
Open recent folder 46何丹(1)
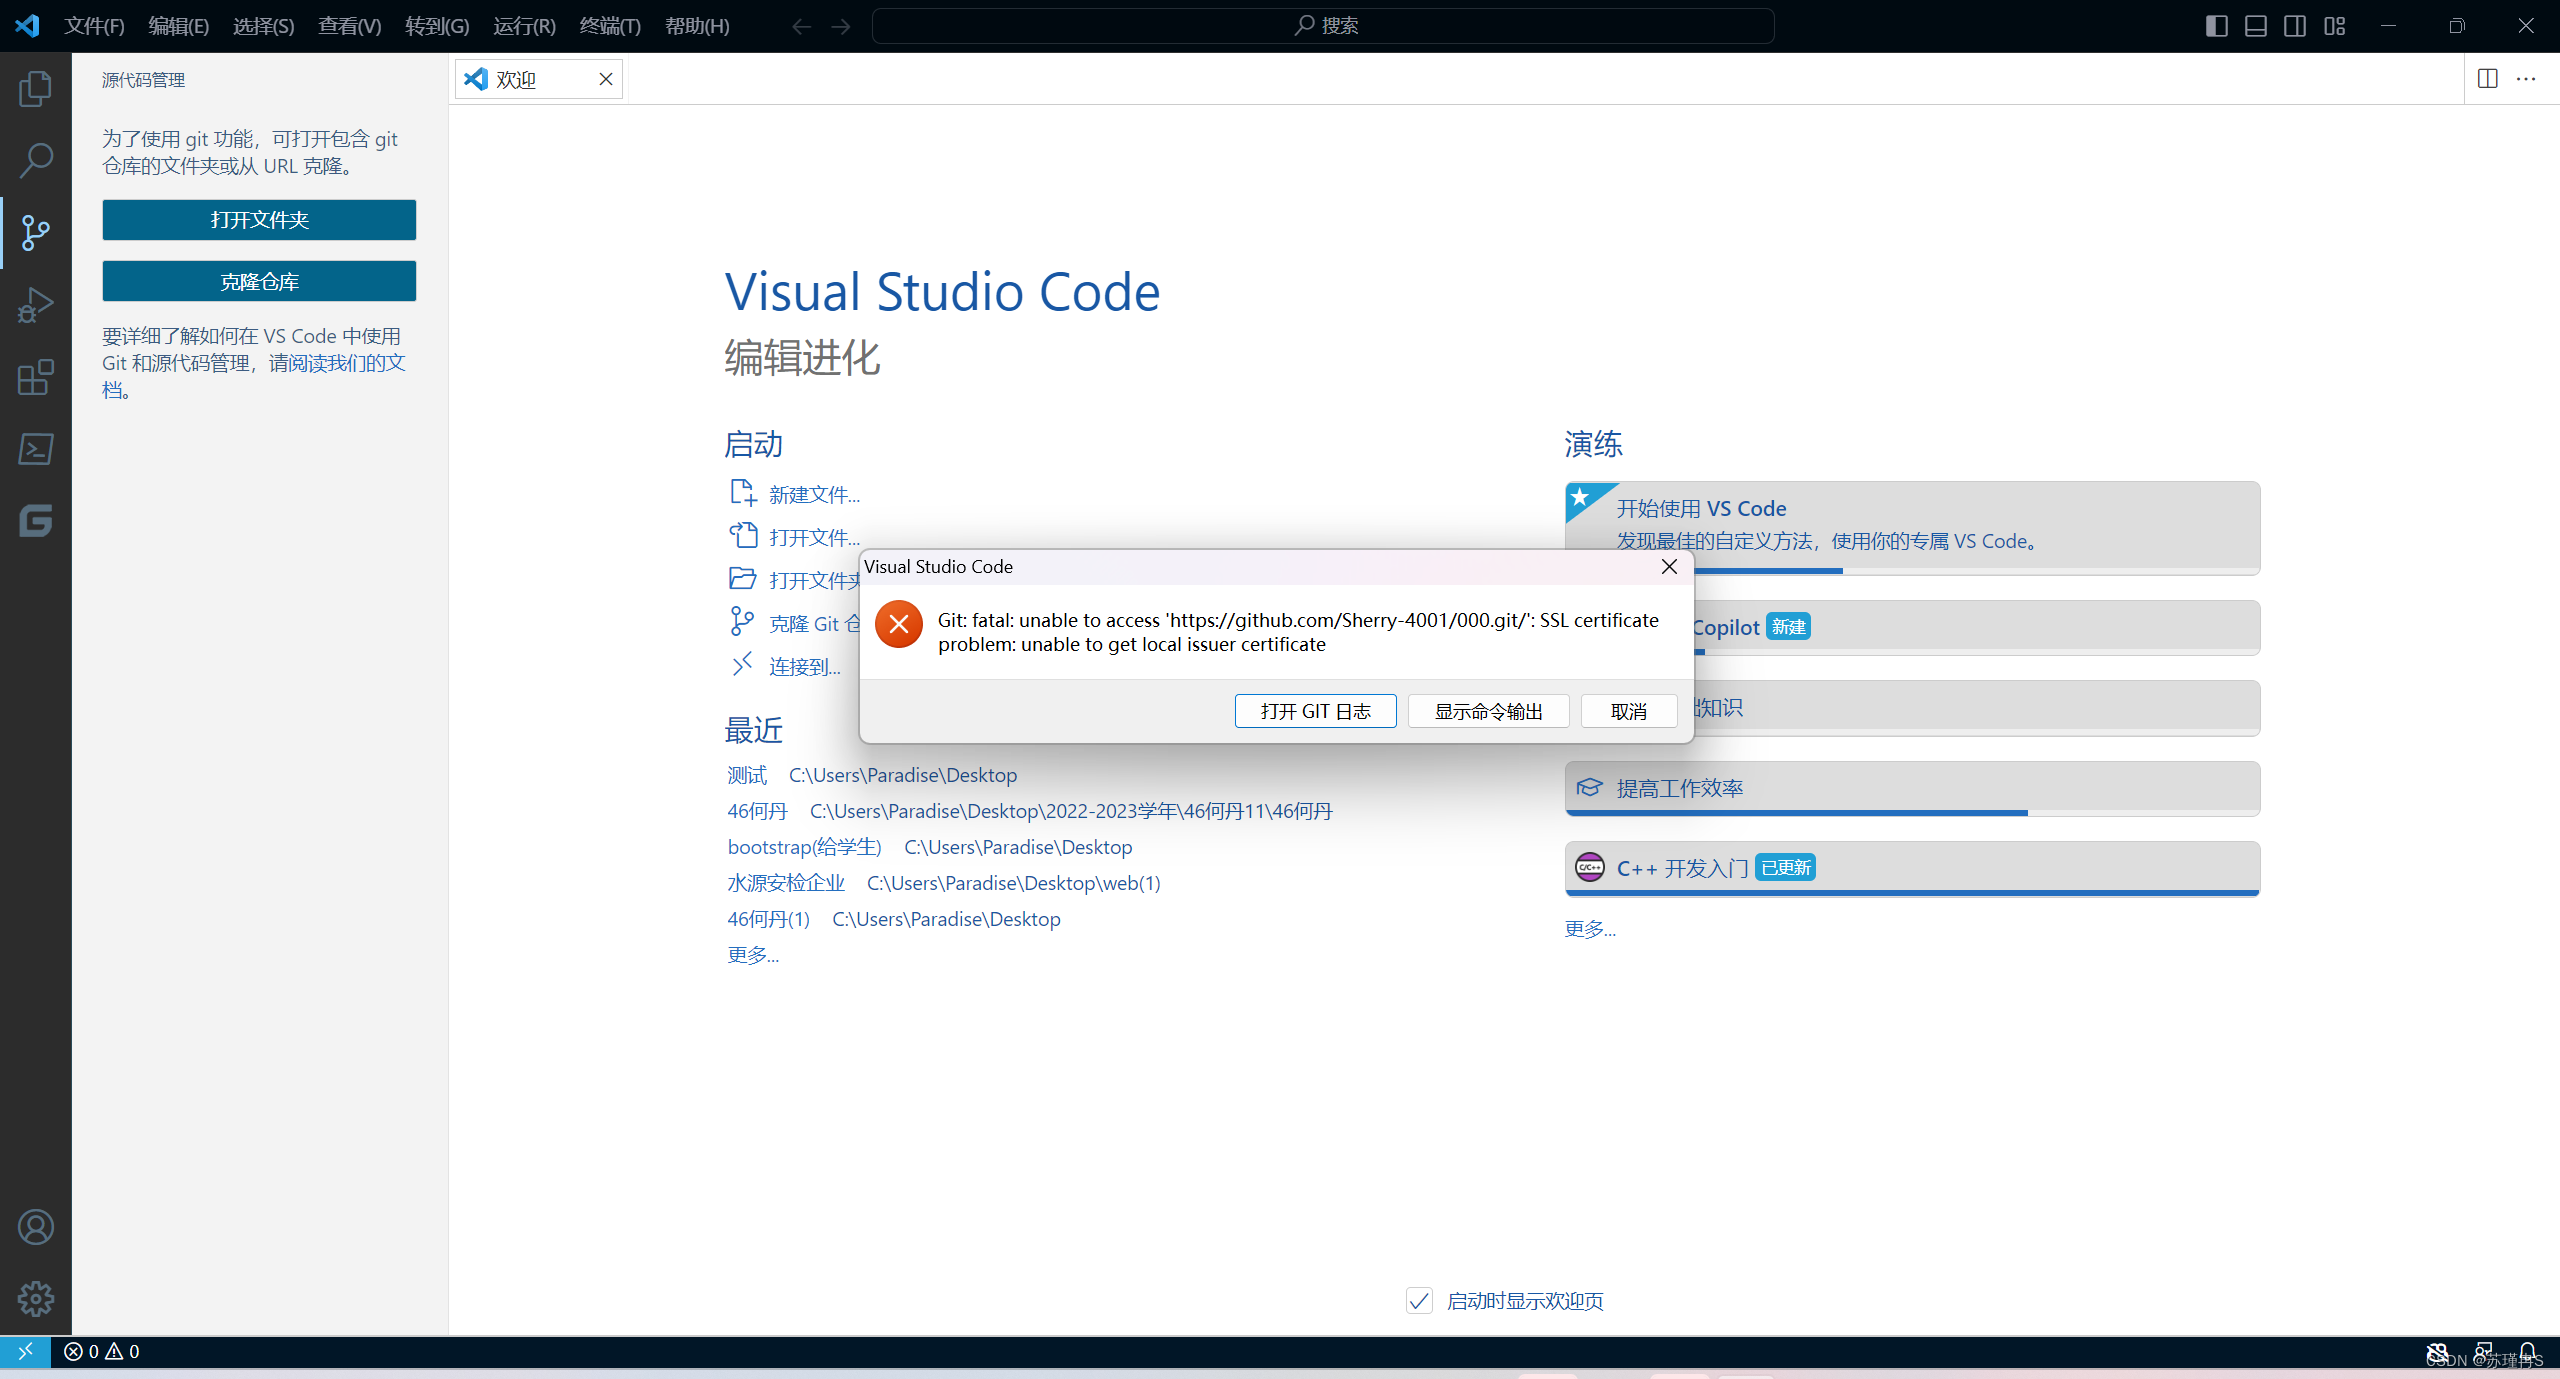click(768, 919)
